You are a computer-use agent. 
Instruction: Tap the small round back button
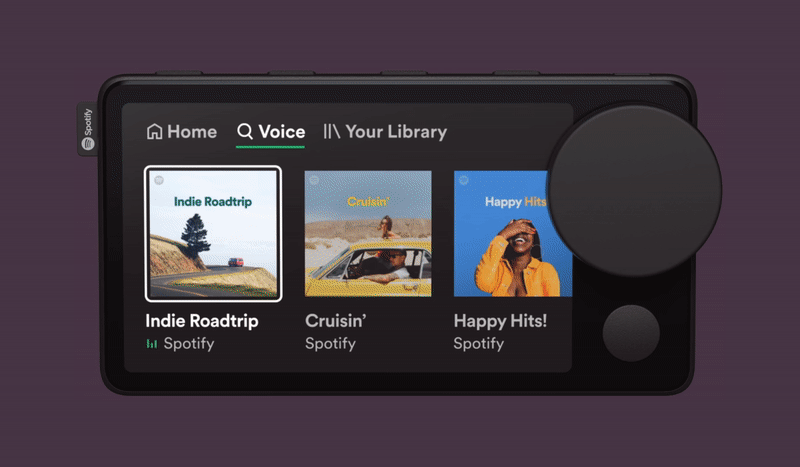(631, 333)
